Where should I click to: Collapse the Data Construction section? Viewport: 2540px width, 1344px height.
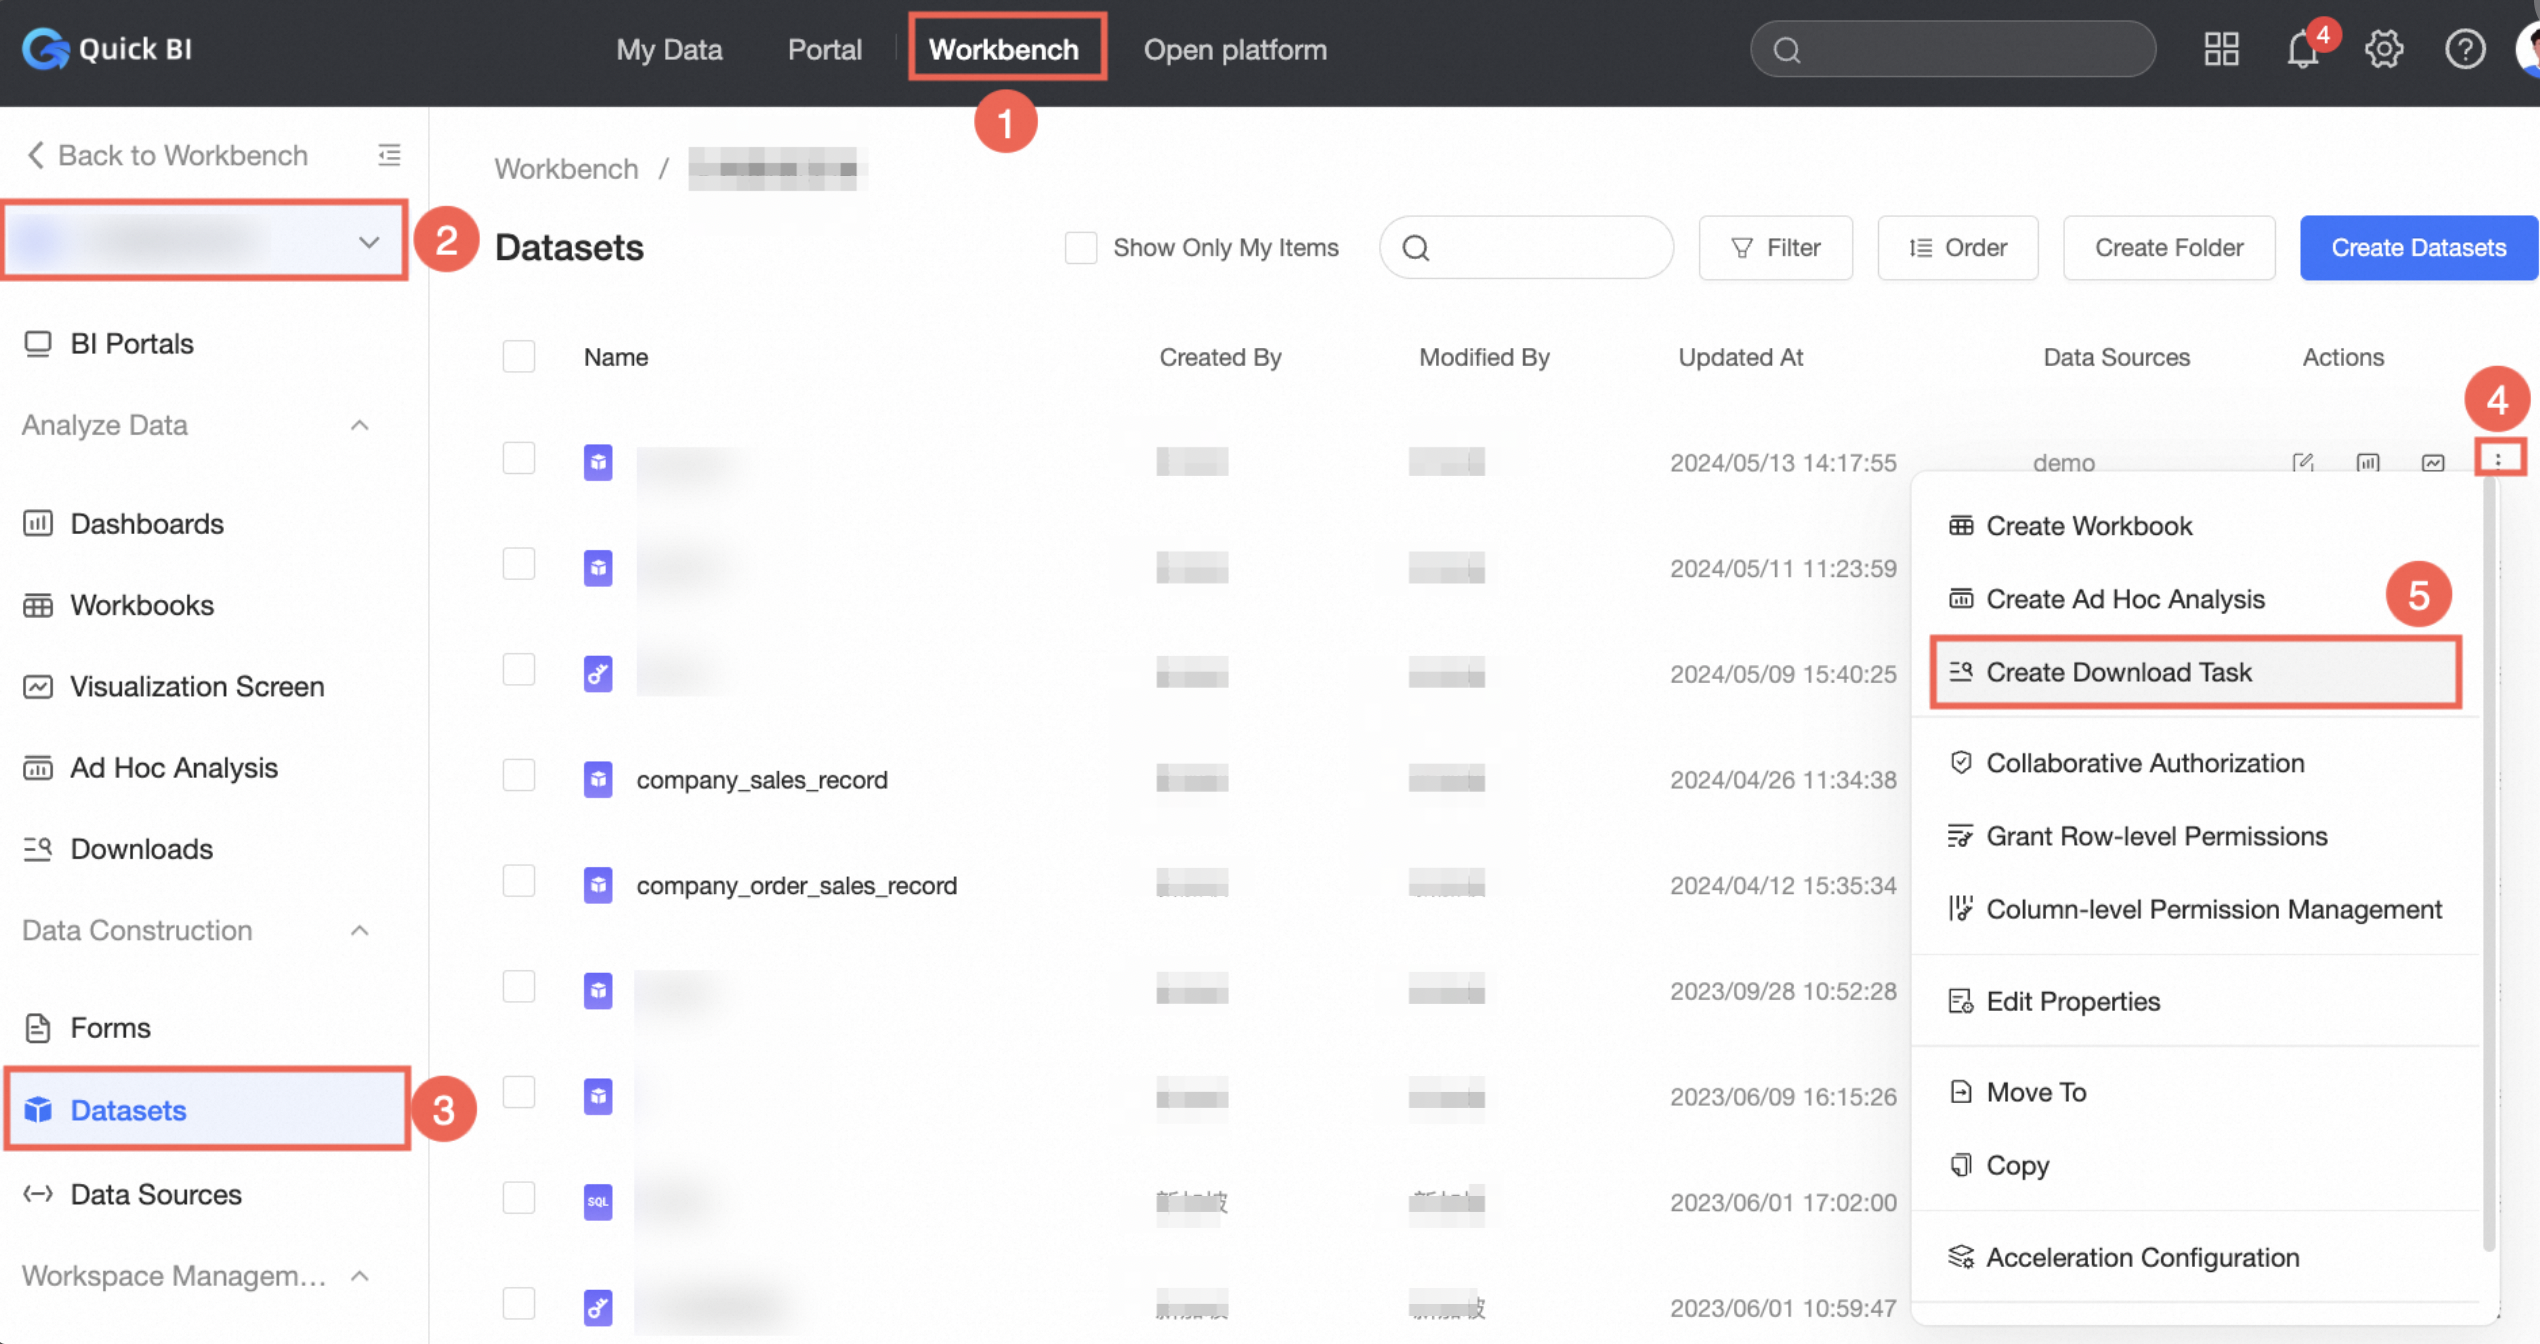click(x=360, y=930)
